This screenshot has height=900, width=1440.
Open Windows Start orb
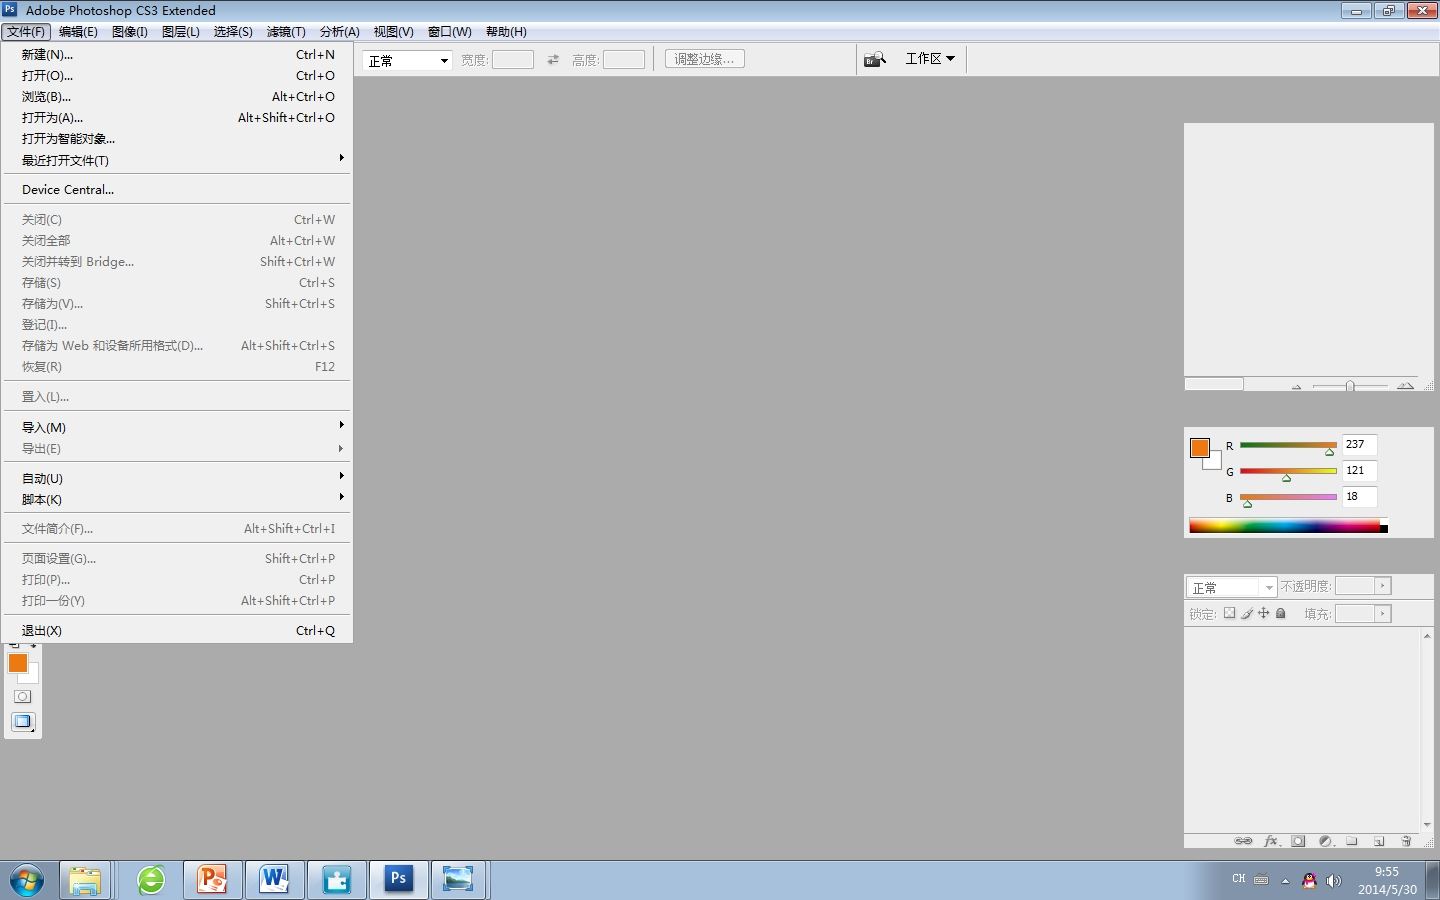coord(27,880)
